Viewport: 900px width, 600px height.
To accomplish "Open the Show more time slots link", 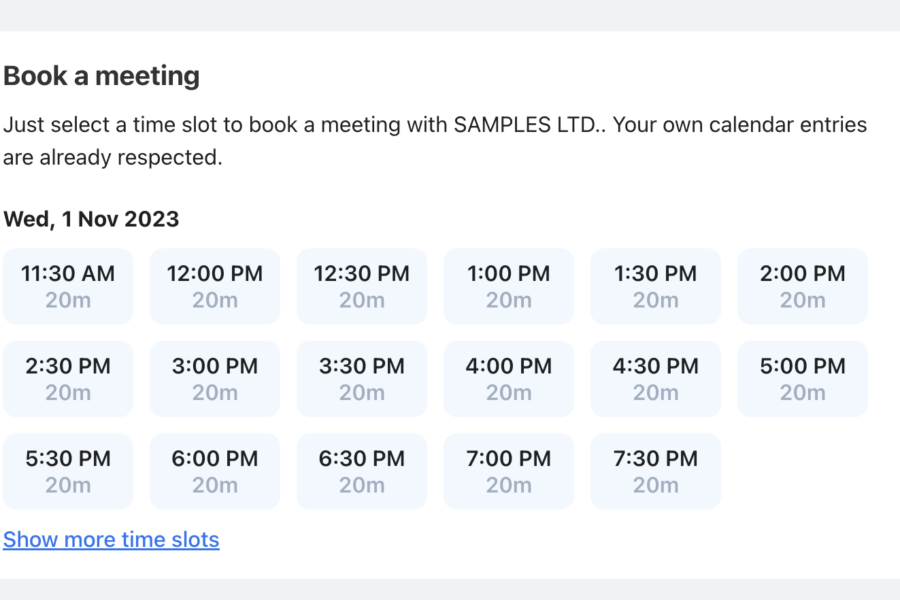I will coord(111,540).
